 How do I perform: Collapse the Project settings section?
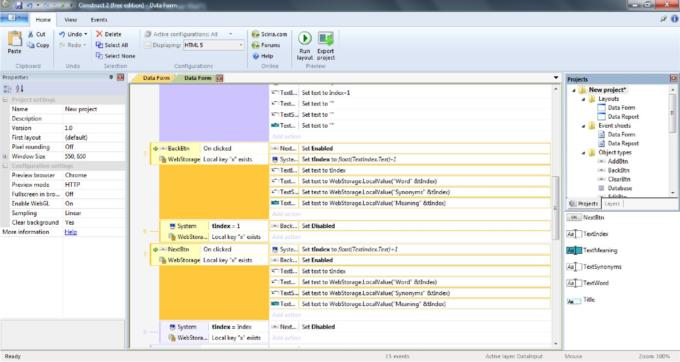point(5,100)
